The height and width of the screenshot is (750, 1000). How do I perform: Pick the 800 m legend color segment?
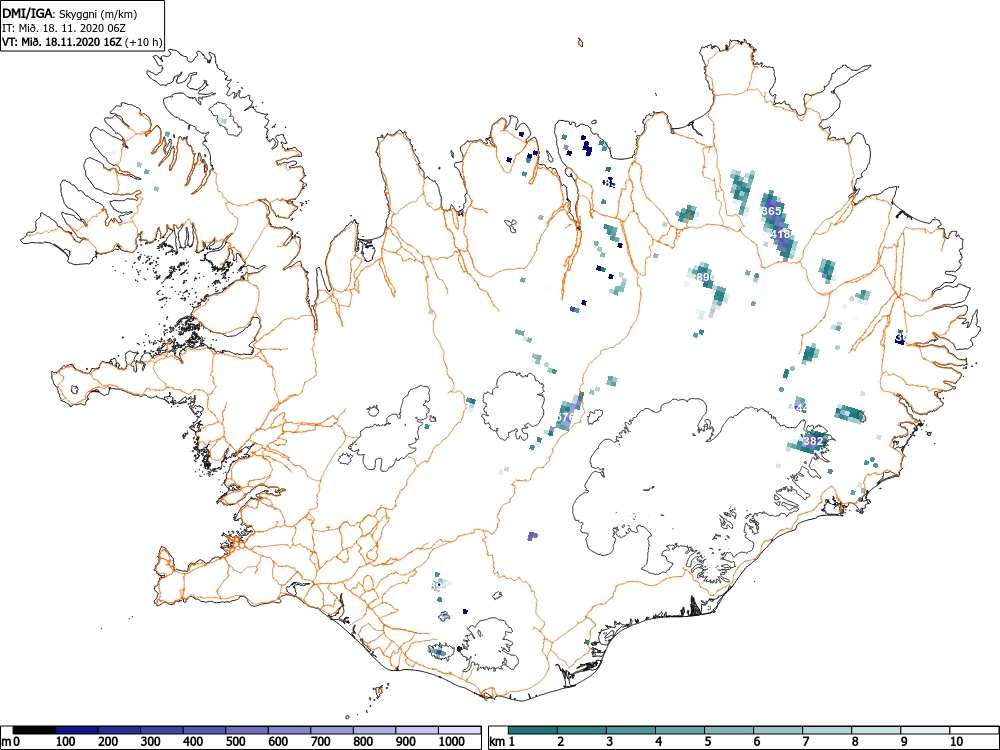374,730
